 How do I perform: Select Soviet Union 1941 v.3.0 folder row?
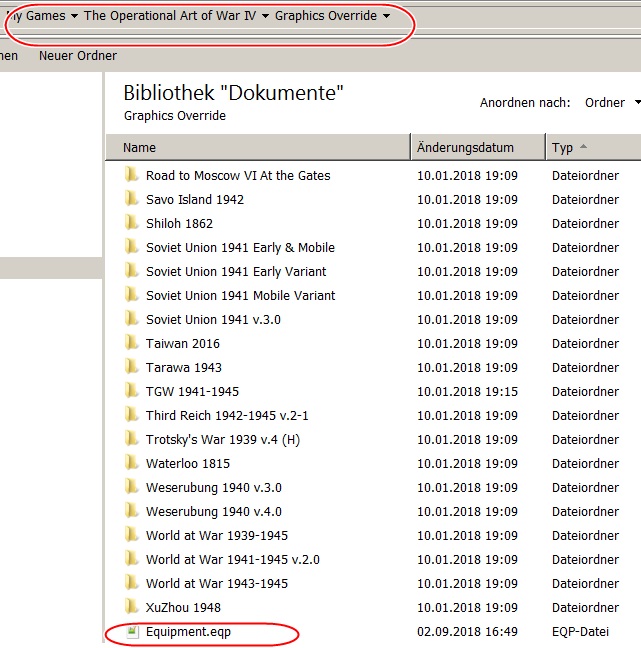pos(373,319)
